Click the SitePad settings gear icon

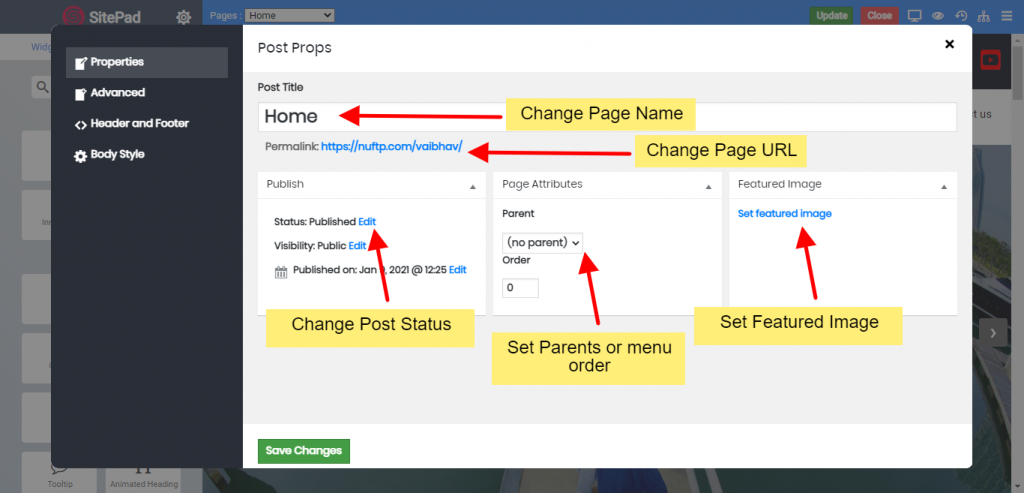(184, 17)
